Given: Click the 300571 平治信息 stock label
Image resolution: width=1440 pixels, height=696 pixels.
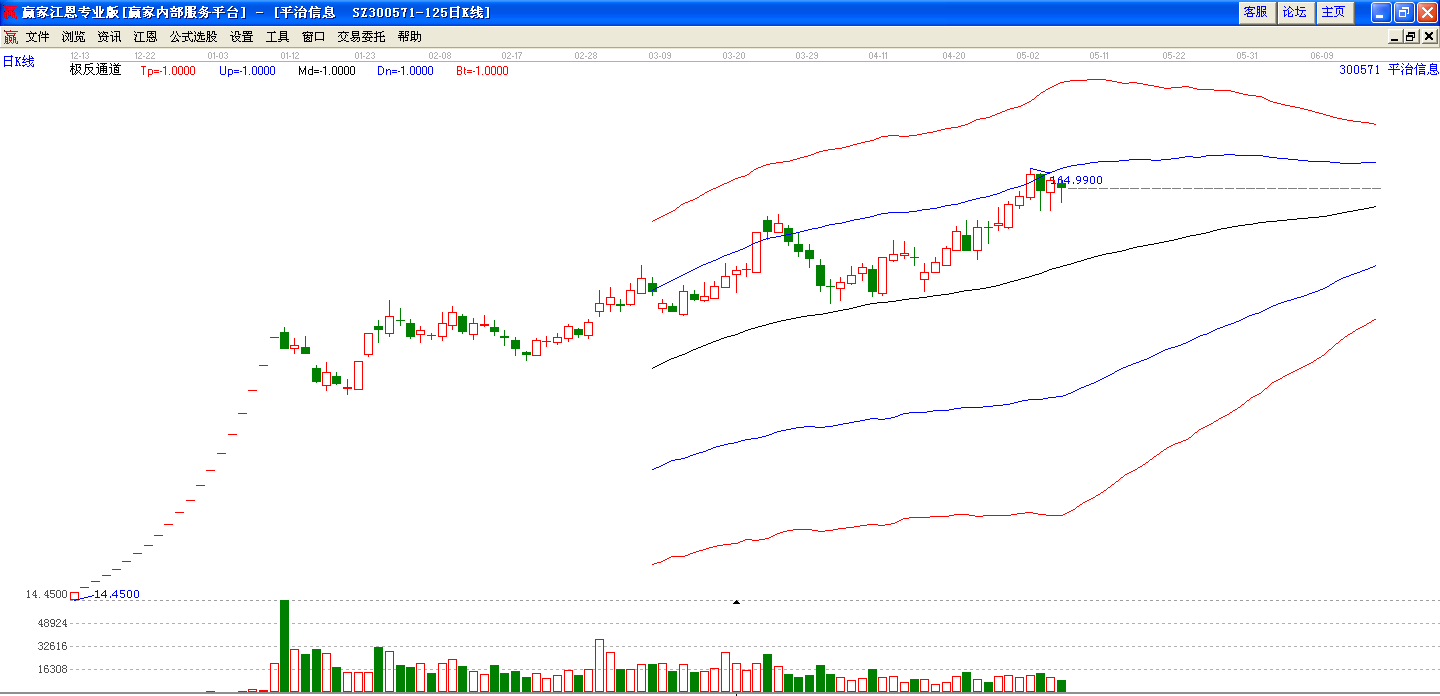Looking at the screenshot, I should pyautogui.click(x=1389, y=70).
